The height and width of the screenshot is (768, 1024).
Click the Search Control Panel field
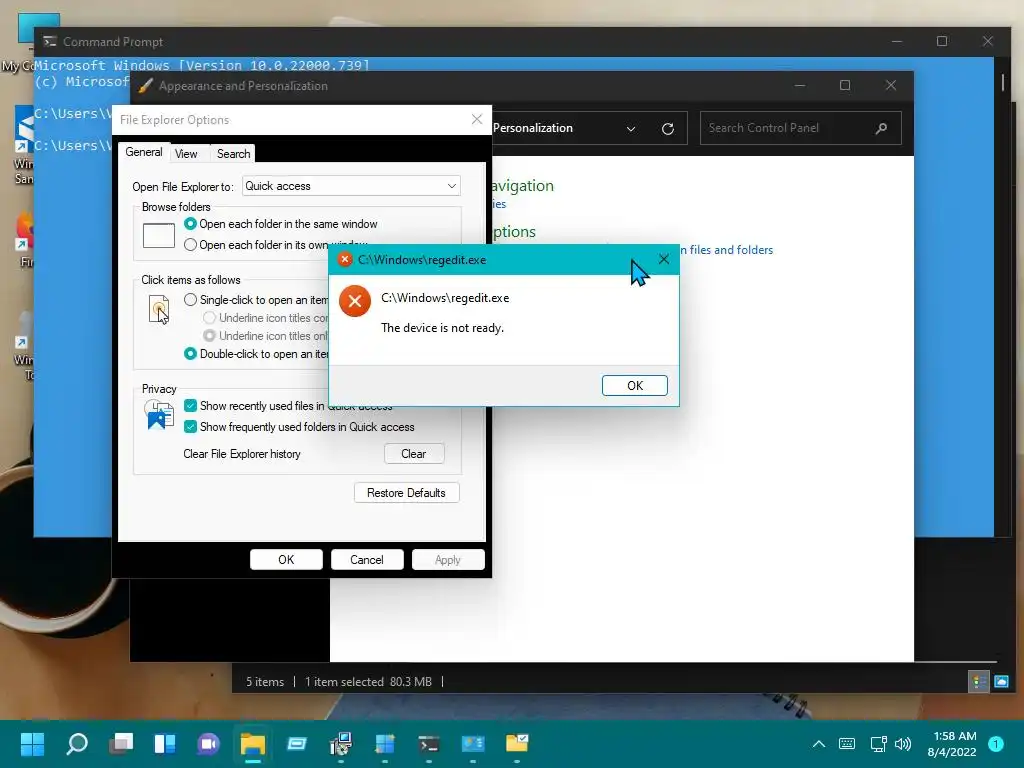pyautogui.click(x=801, y=128)
